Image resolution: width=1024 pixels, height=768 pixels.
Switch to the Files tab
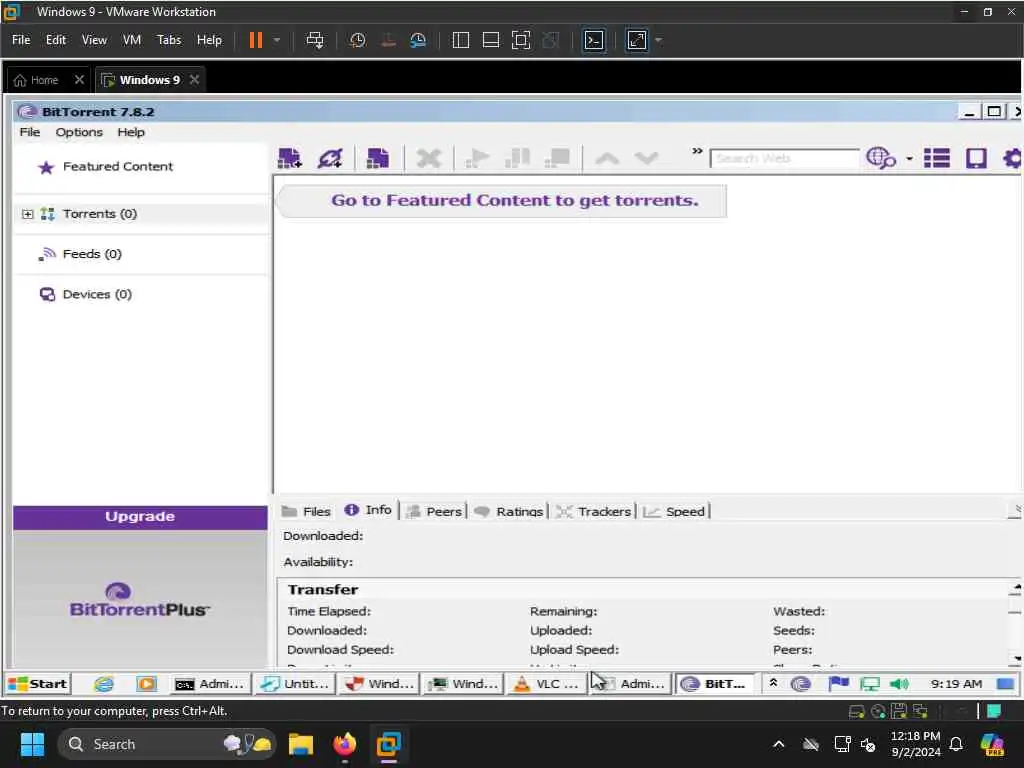click(306, 511)
